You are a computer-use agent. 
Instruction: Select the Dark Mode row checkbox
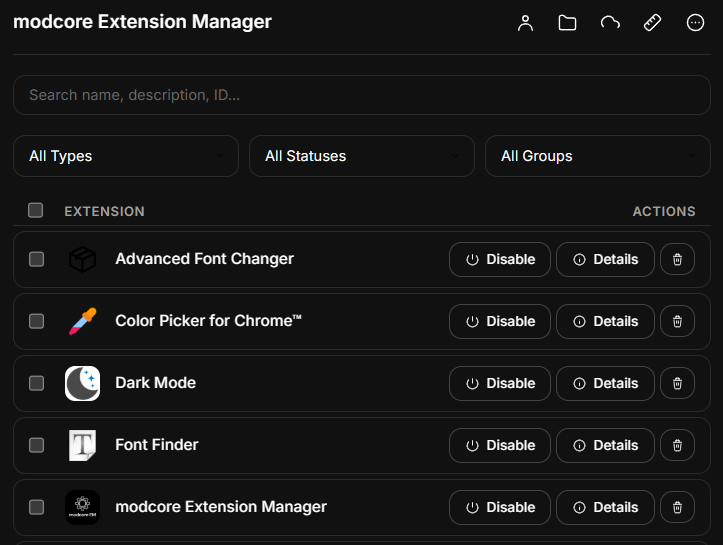[x=36, y=383]
